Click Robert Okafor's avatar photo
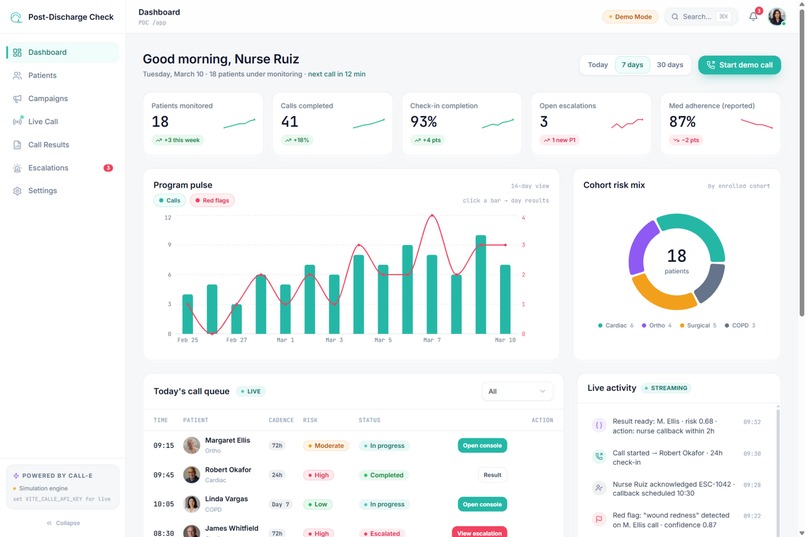The image size is (806, 537). click(192, 475)
